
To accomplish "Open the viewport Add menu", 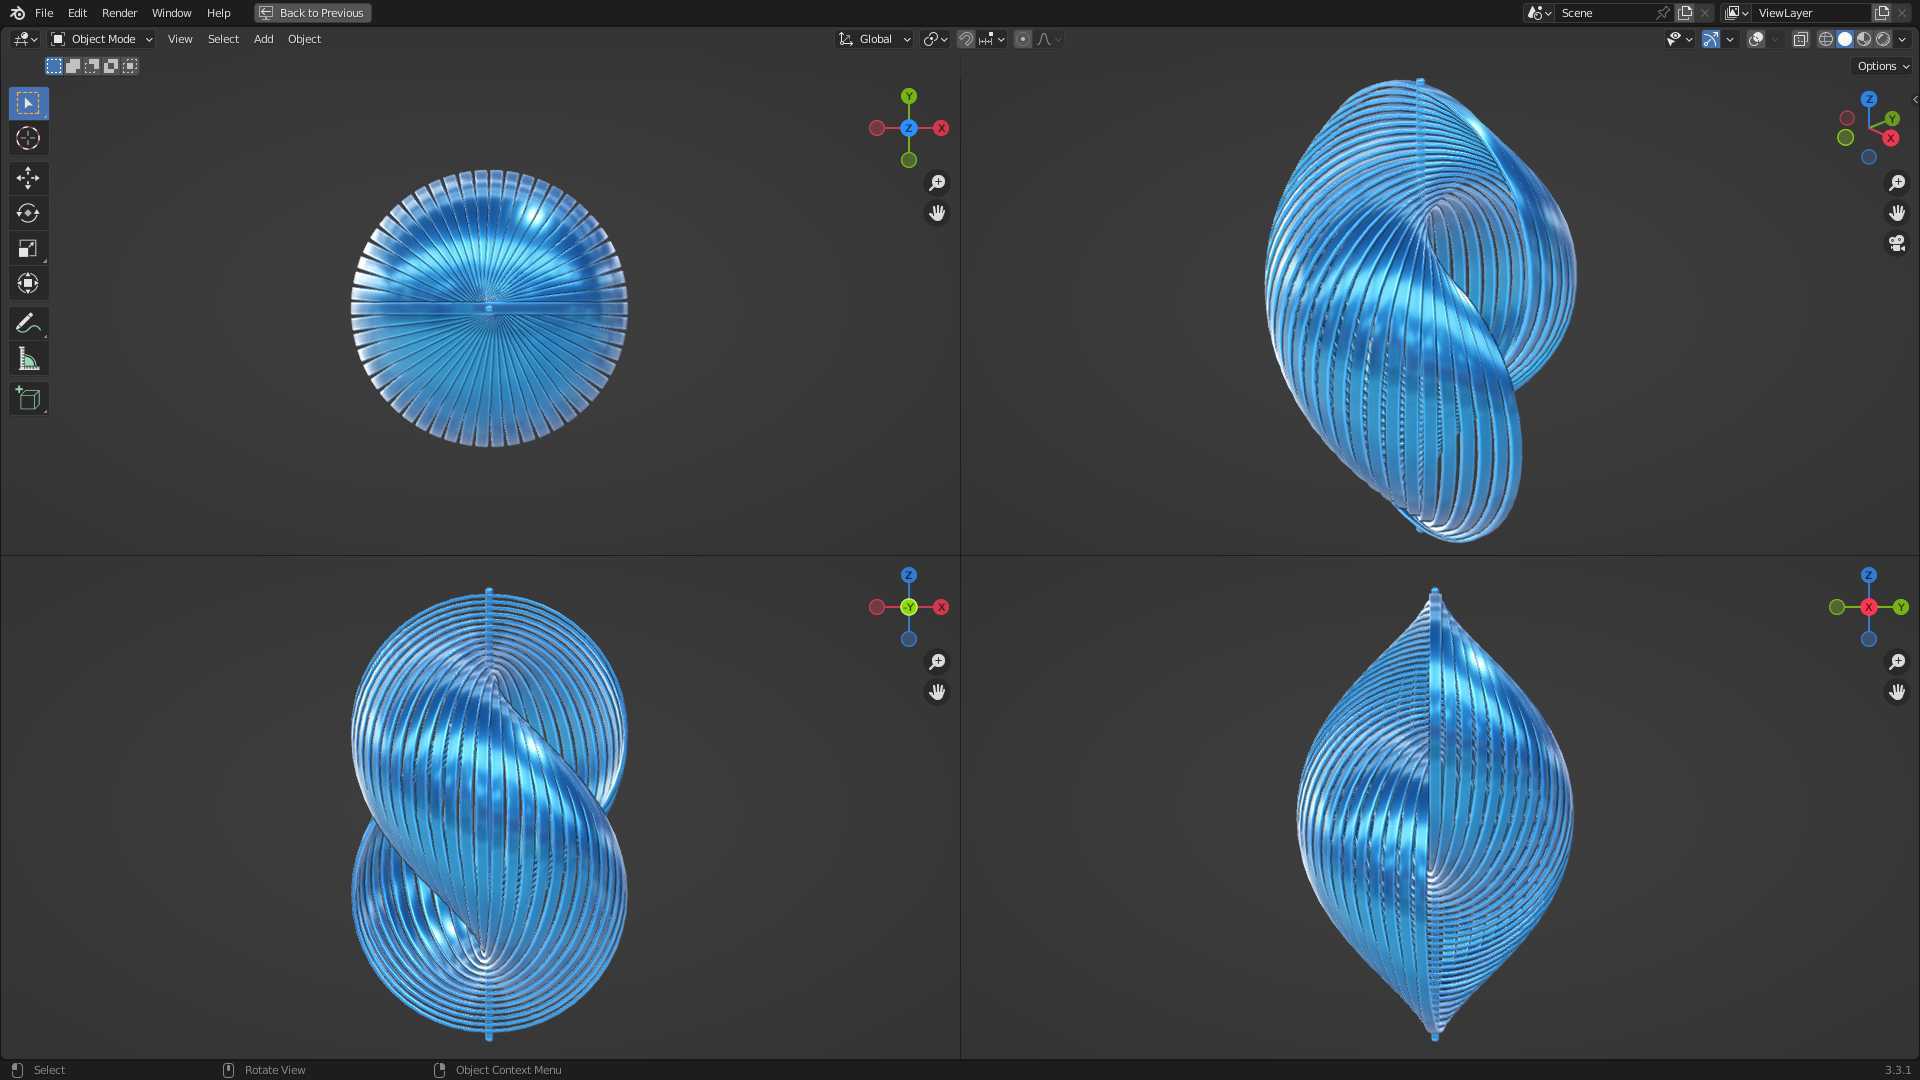I will coord(263,39).
